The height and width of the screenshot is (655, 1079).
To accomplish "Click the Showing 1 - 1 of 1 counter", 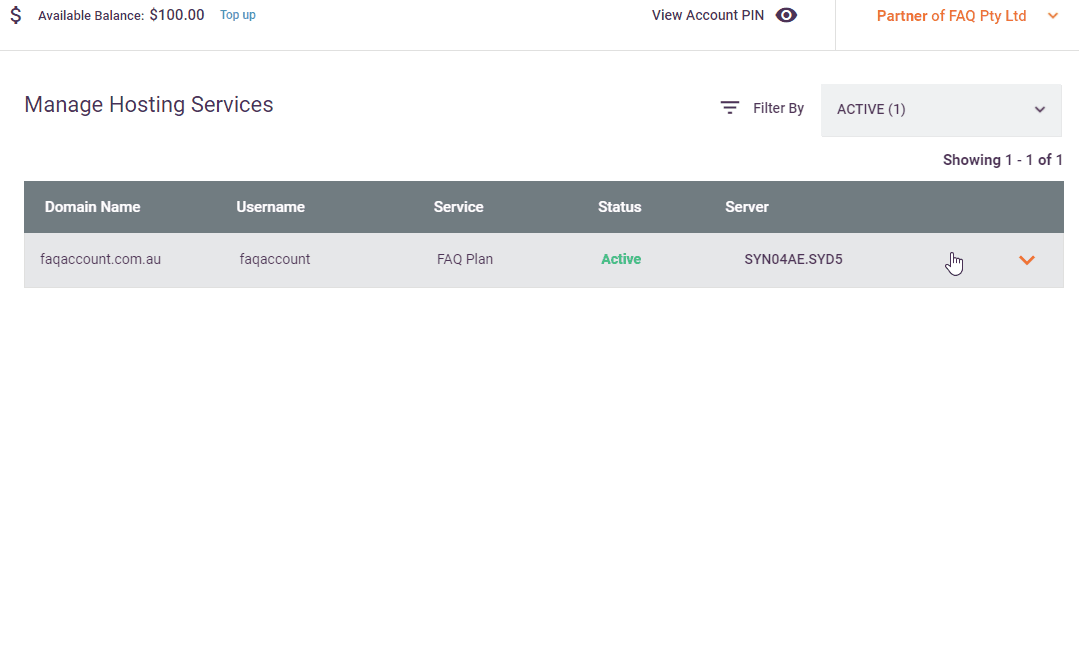I will [1003, 160].
